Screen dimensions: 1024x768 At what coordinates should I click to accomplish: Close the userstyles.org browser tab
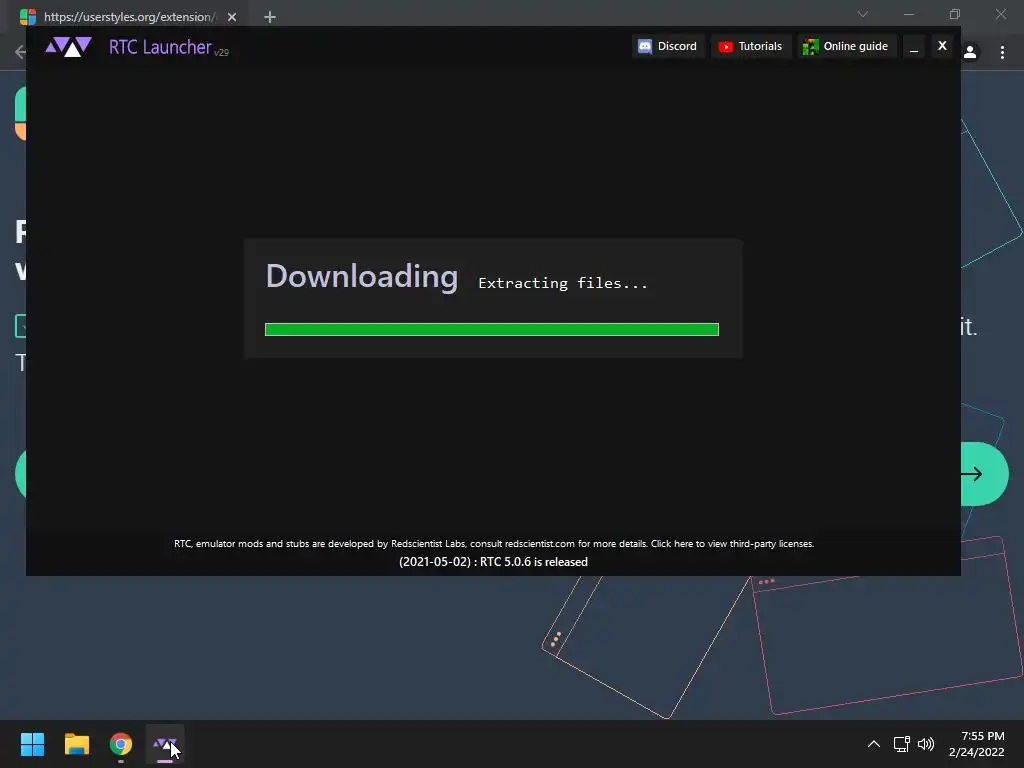click(x=232, y=17)
